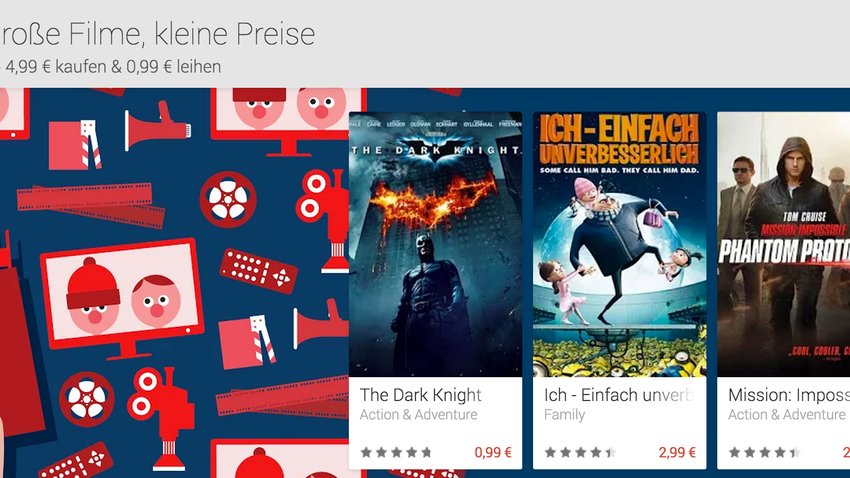The image size is (850, 478).
Task: Click Family genre label
Action: (564, 415)
